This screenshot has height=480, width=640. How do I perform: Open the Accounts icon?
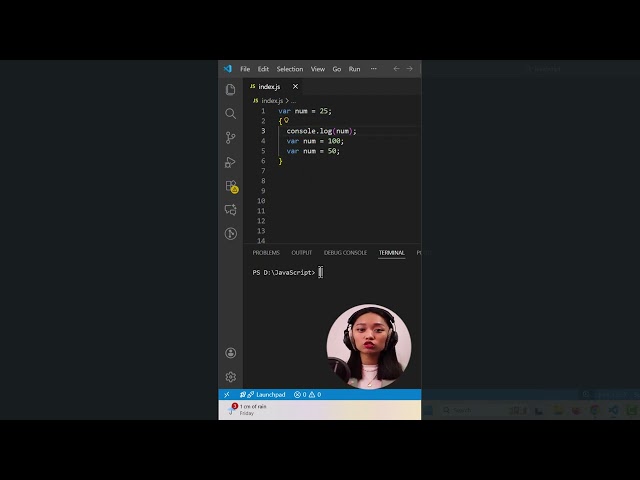pos(231,353)
